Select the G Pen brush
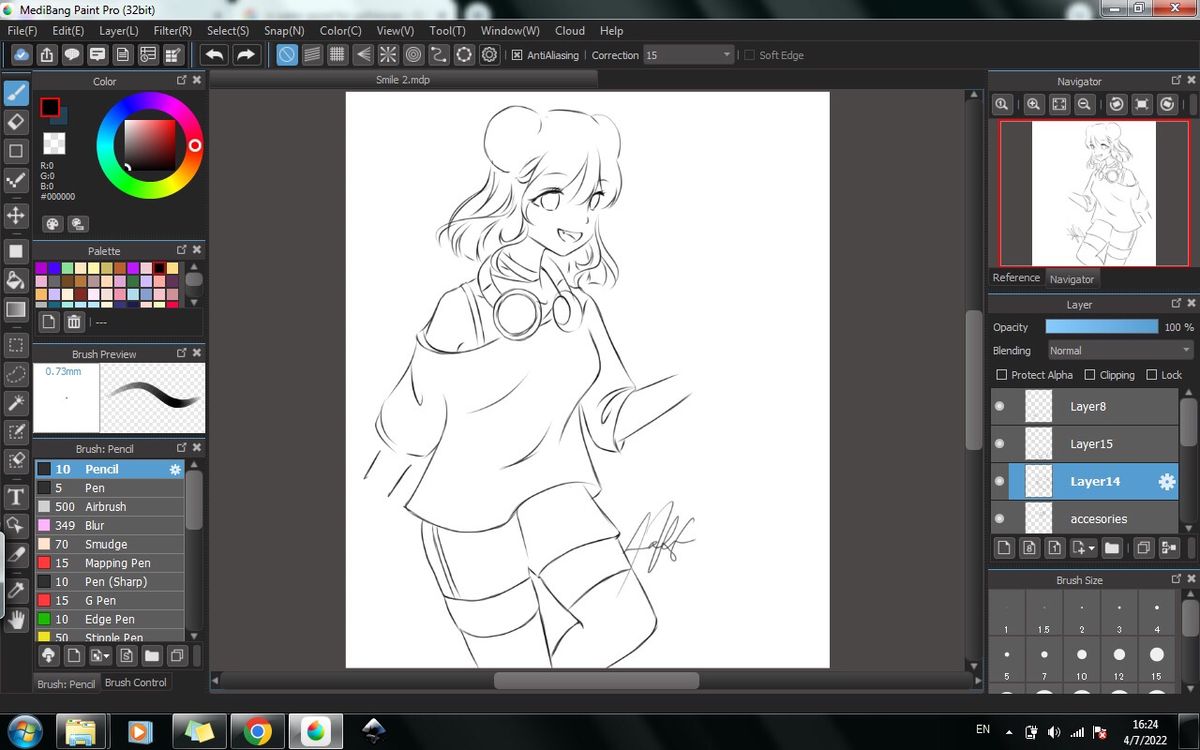Image resolution: width=1200 pixels, height=750 pixels. click(x=110, y=601)
